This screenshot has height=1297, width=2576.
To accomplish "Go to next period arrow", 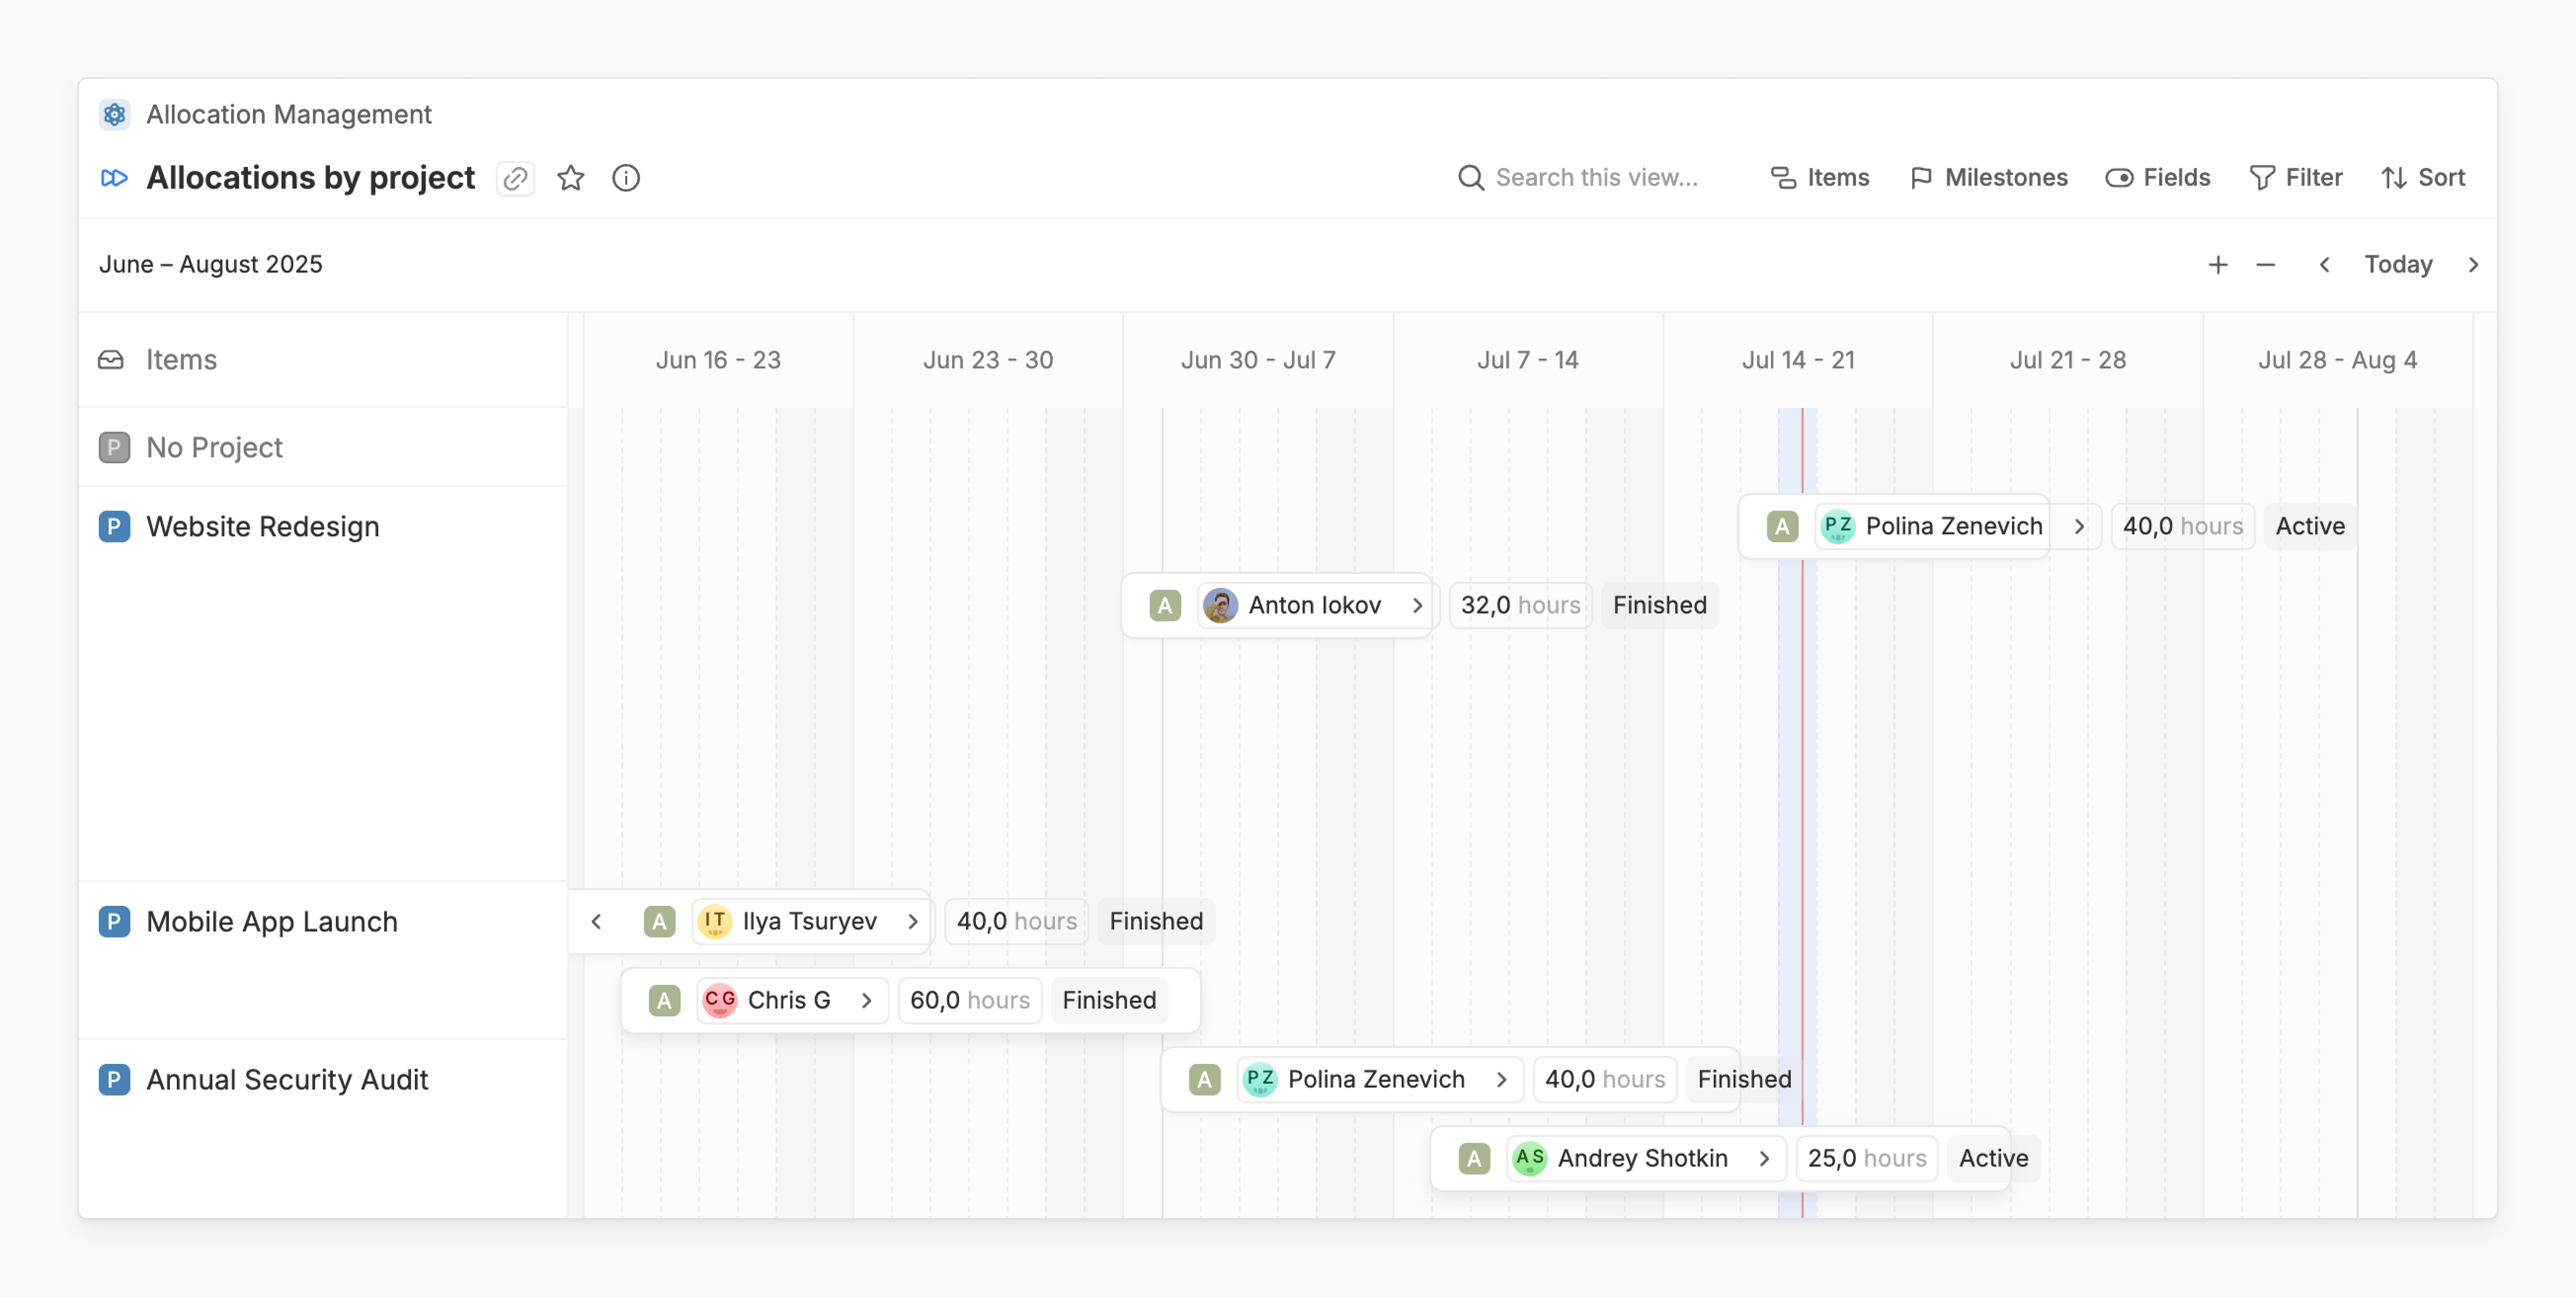I will click(x=2472, y=265).
